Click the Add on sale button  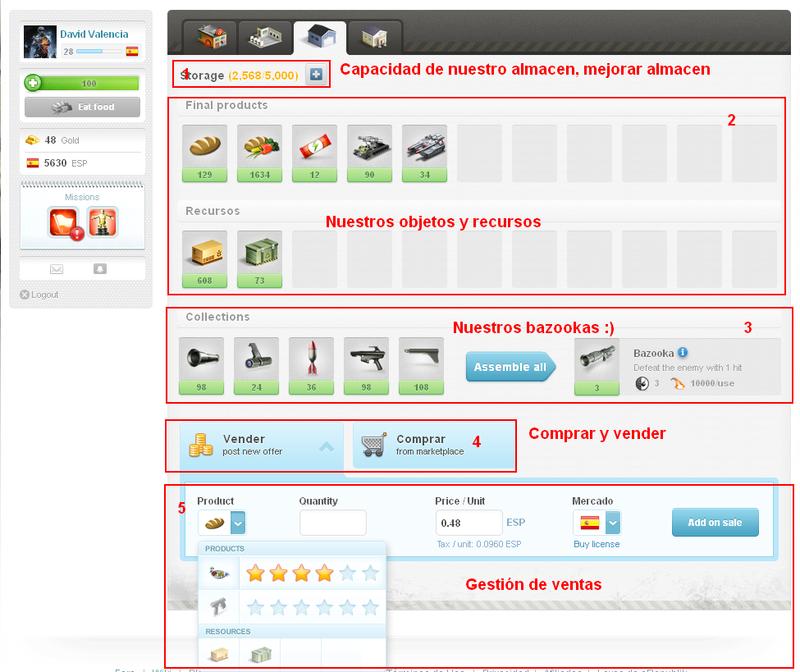pyautogui.click(x=715, y=522)
